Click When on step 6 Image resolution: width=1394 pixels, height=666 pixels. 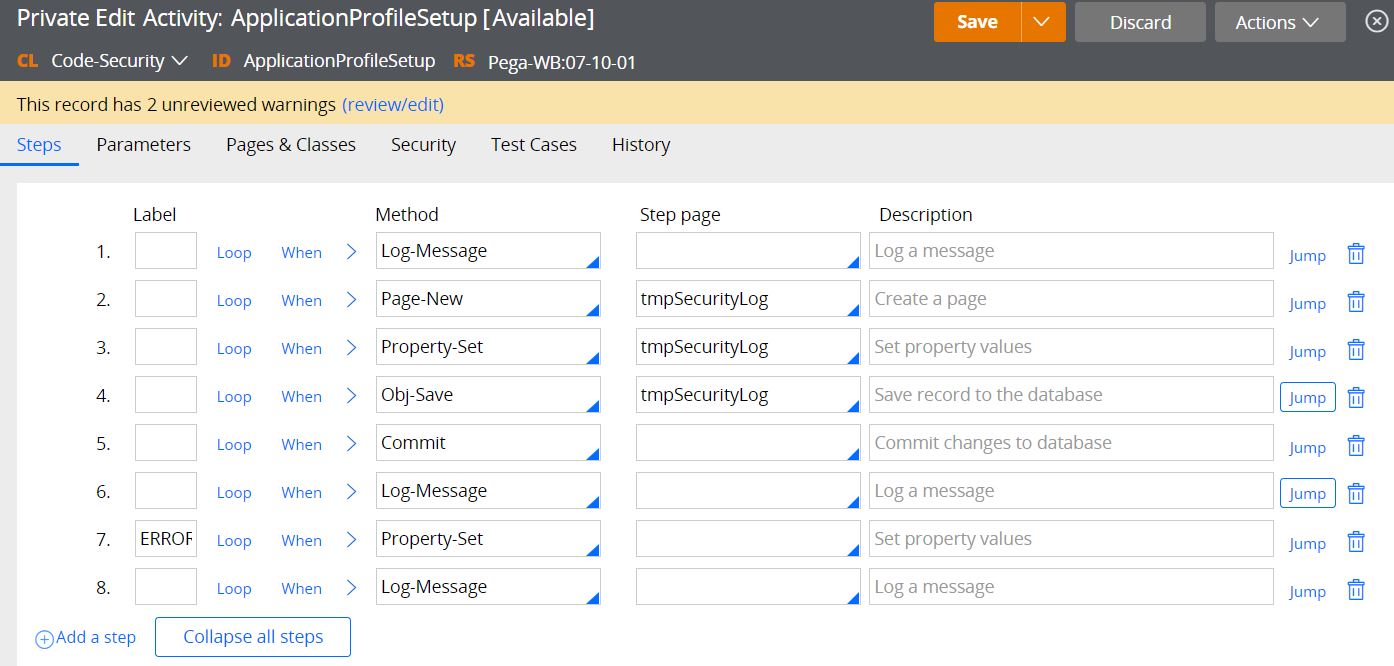(301, 493)
